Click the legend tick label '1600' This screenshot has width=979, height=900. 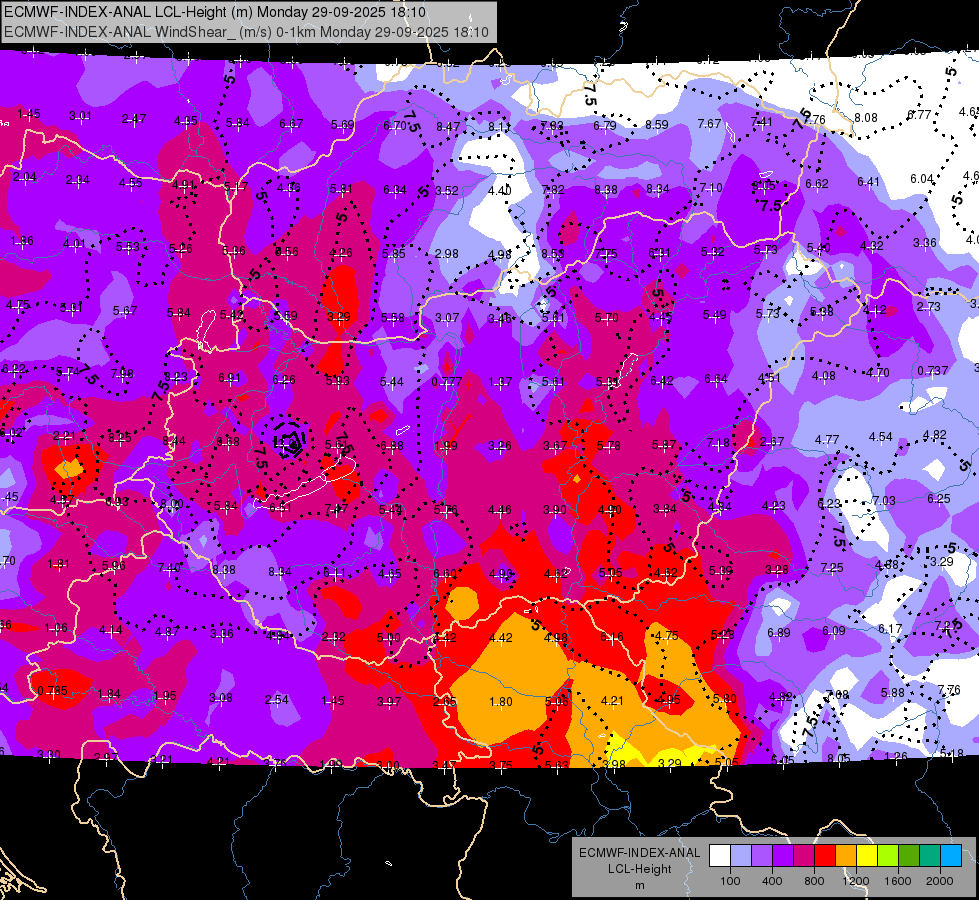[x=898, y=881]
